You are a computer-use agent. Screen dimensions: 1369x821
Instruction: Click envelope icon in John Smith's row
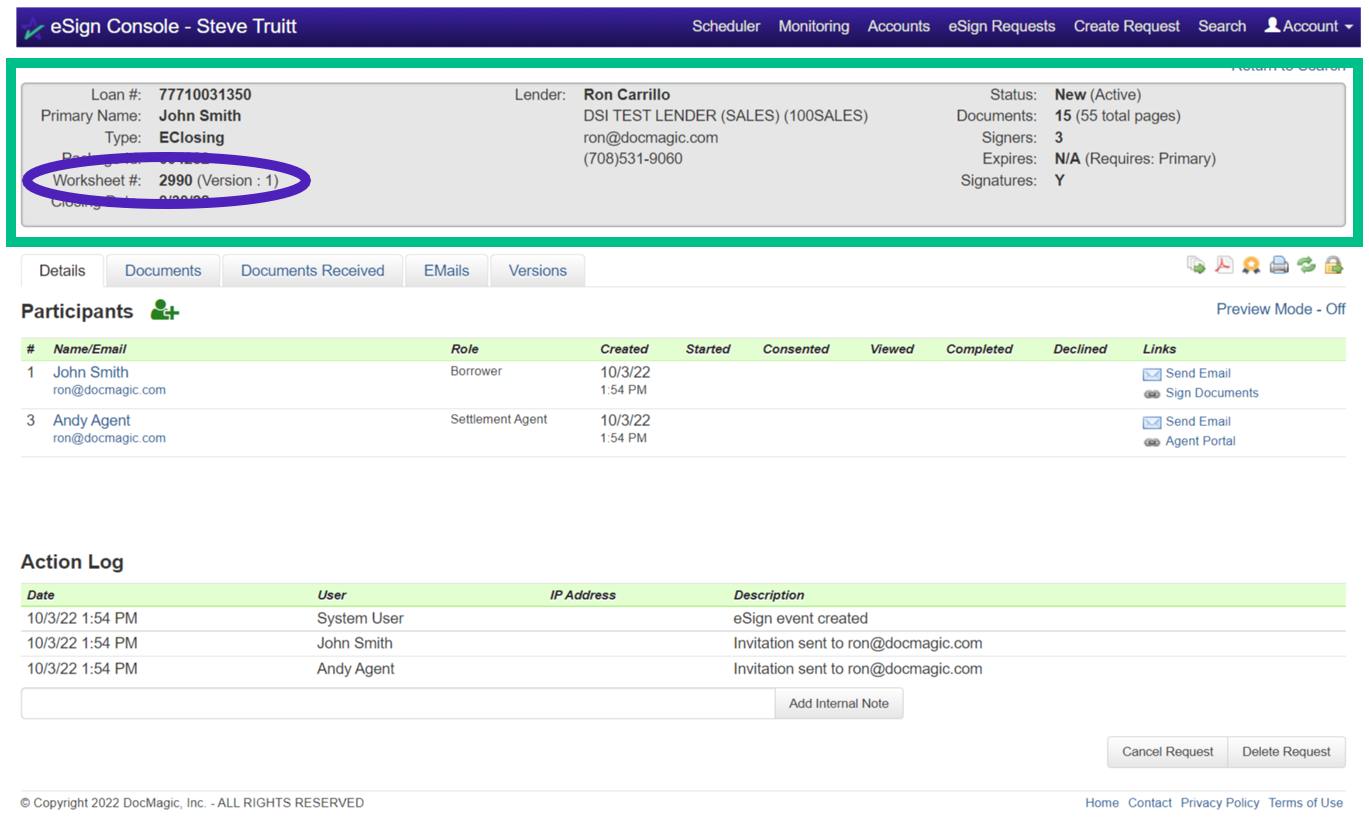coord(1152,374)
